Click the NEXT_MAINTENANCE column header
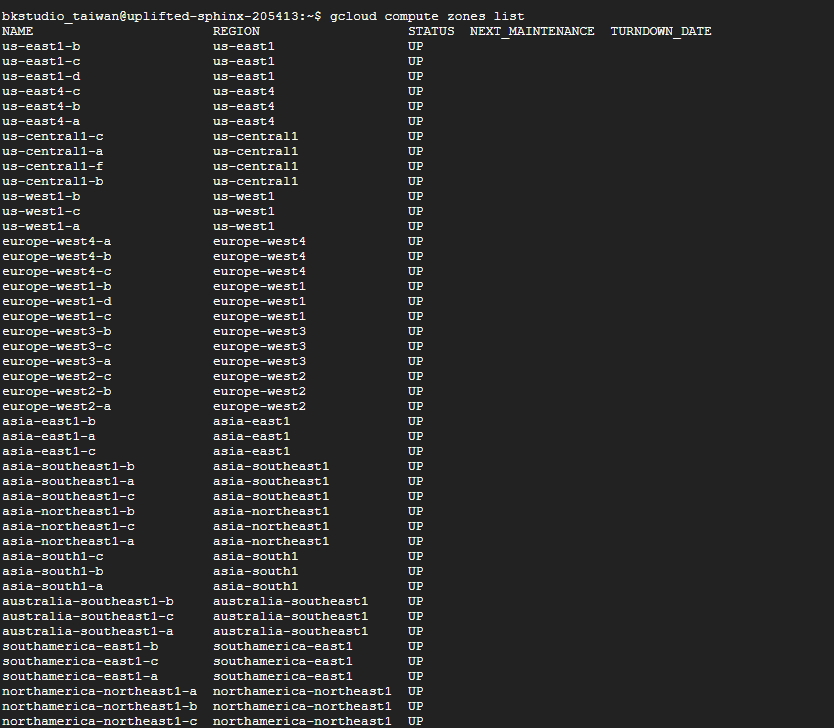This screenshot has height=728, width=834. click(532, 31)
